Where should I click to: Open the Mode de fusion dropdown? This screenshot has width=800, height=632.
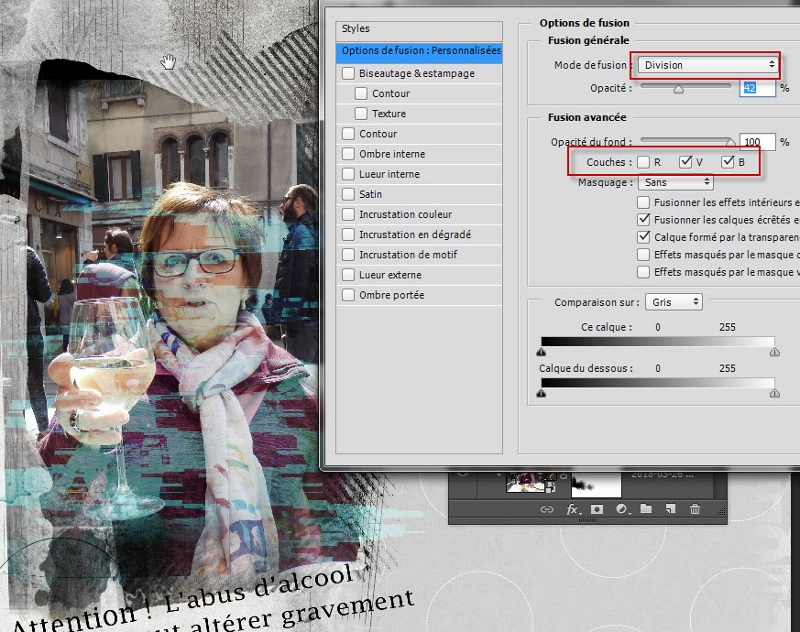click(x=708, y=65)
